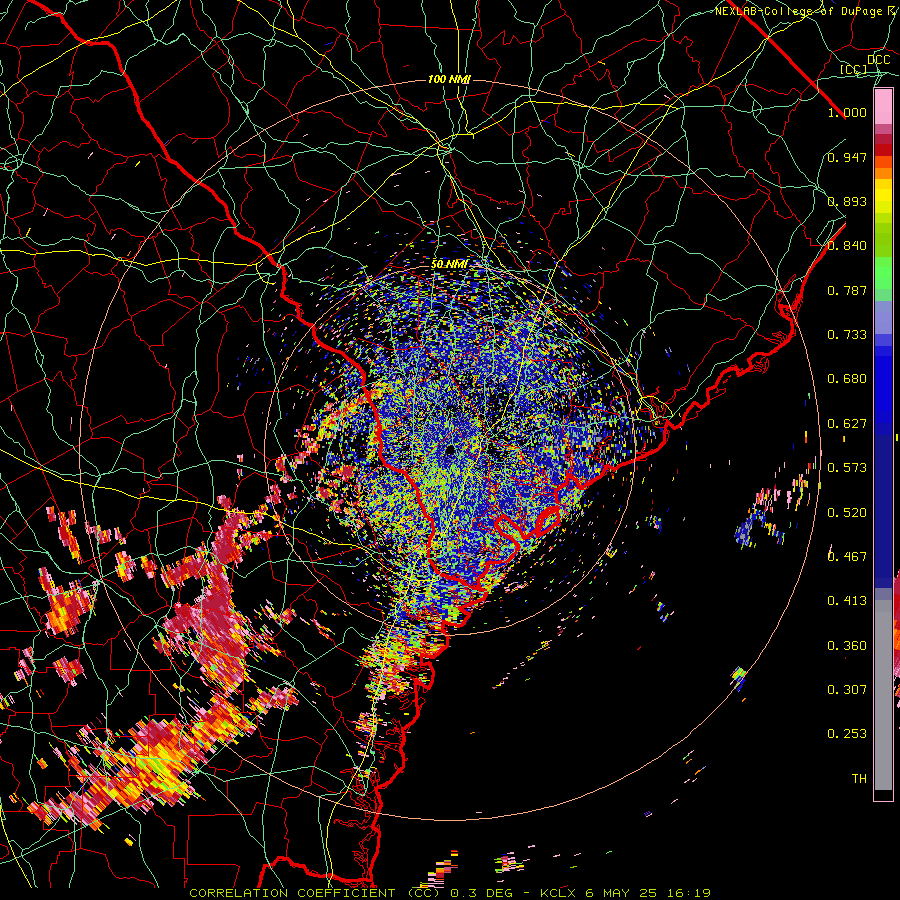
Task: Pick the periwinkle segment of the color scale
Action: pos(883,317)
